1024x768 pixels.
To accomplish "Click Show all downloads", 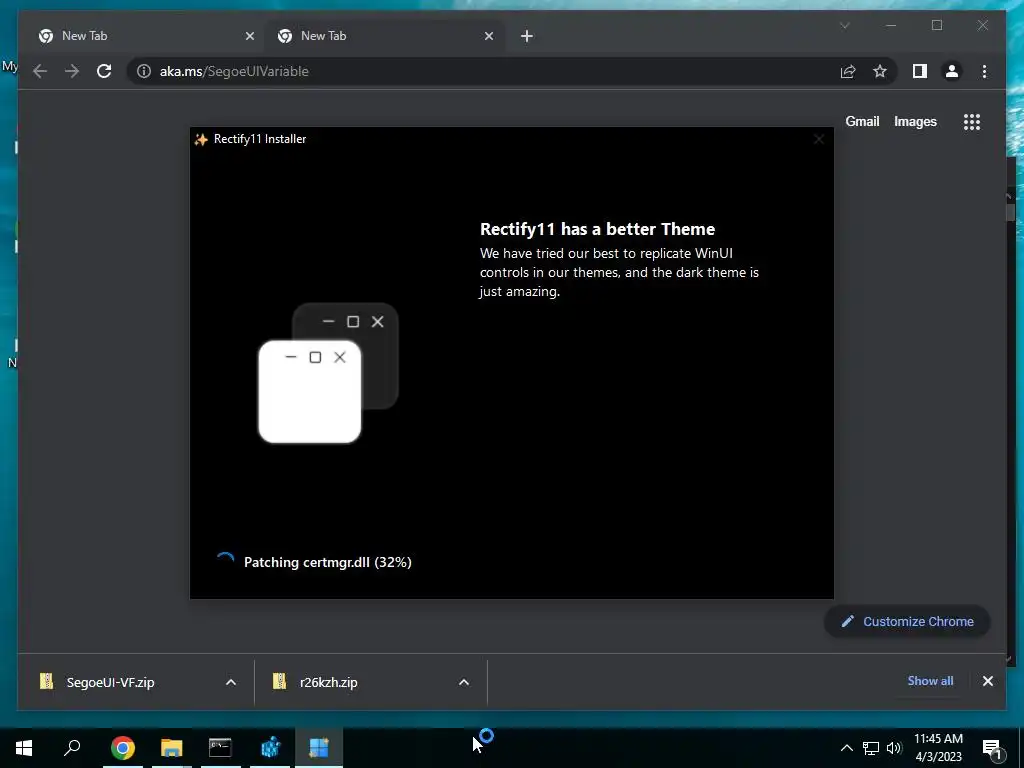I will 930,680.
